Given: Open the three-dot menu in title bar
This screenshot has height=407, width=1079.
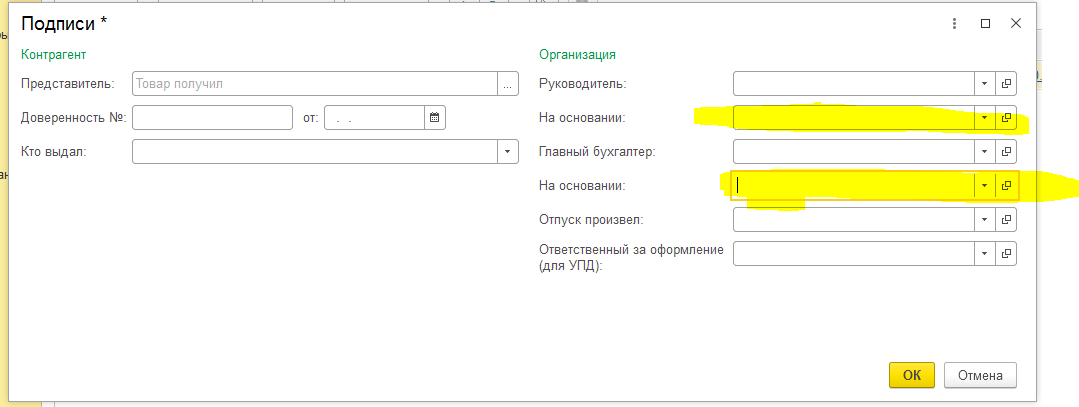Looking at the screenshot, I should 954,23.
